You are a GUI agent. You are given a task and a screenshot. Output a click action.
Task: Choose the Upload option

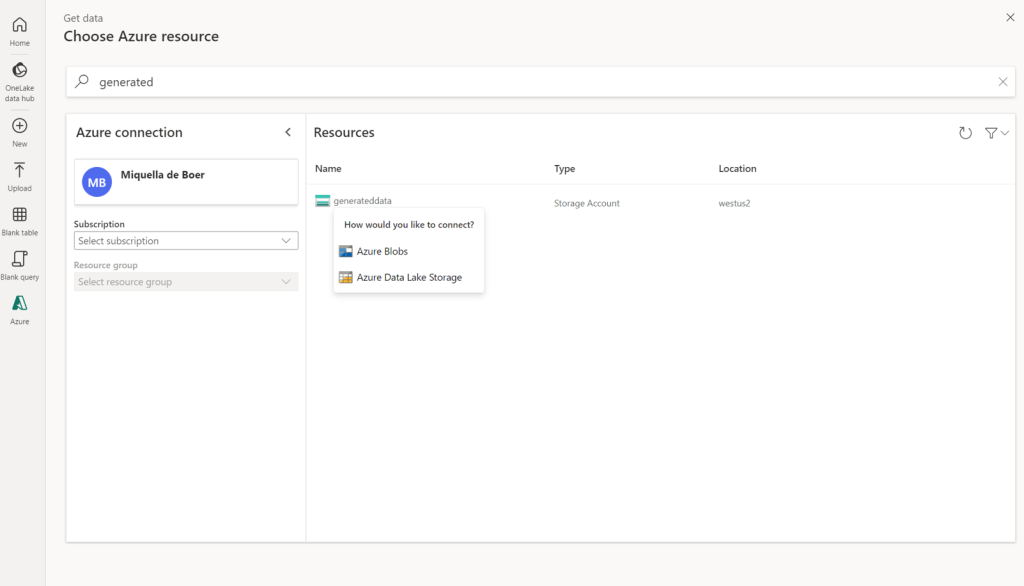click(20, 177)
